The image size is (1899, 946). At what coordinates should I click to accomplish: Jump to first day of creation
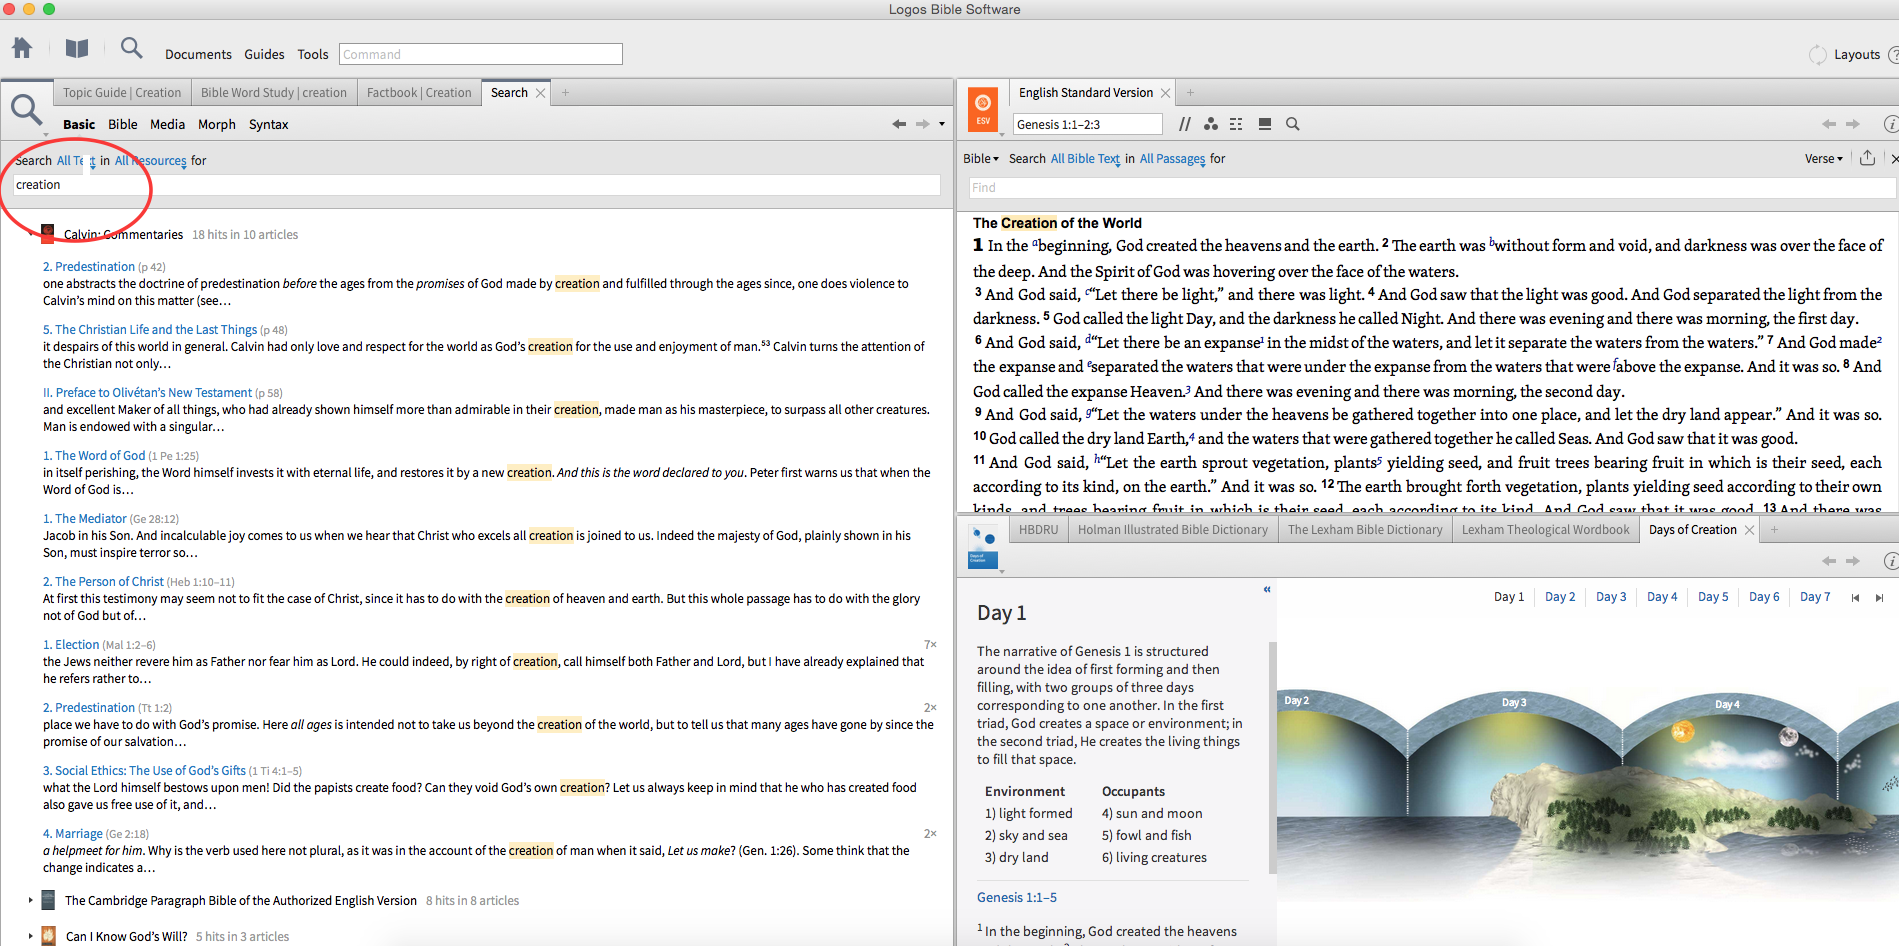(x=1855, y=598)
